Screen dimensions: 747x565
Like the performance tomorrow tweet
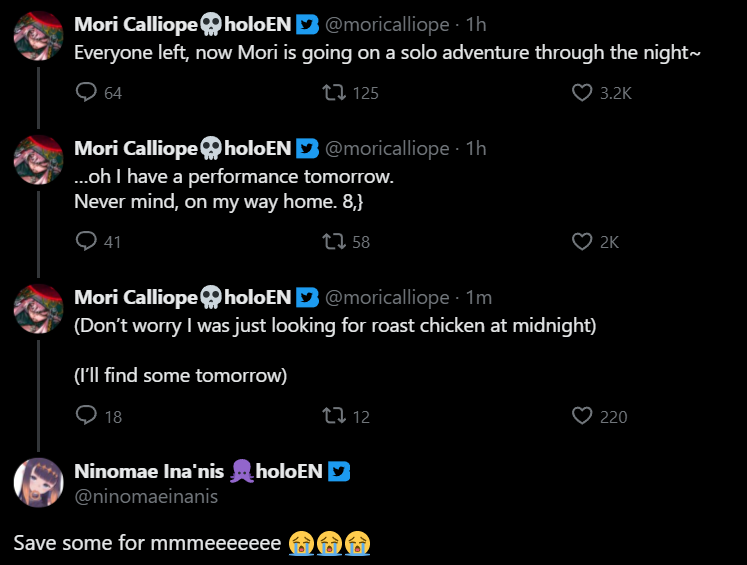[x=582, y=241]
